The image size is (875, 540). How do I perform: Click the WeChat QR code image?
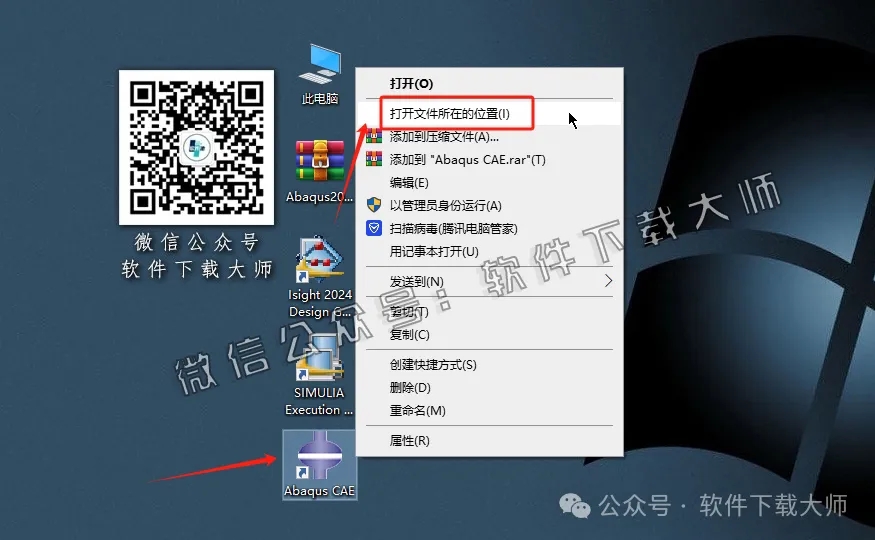pyautogui.click(x=196, y=147)
